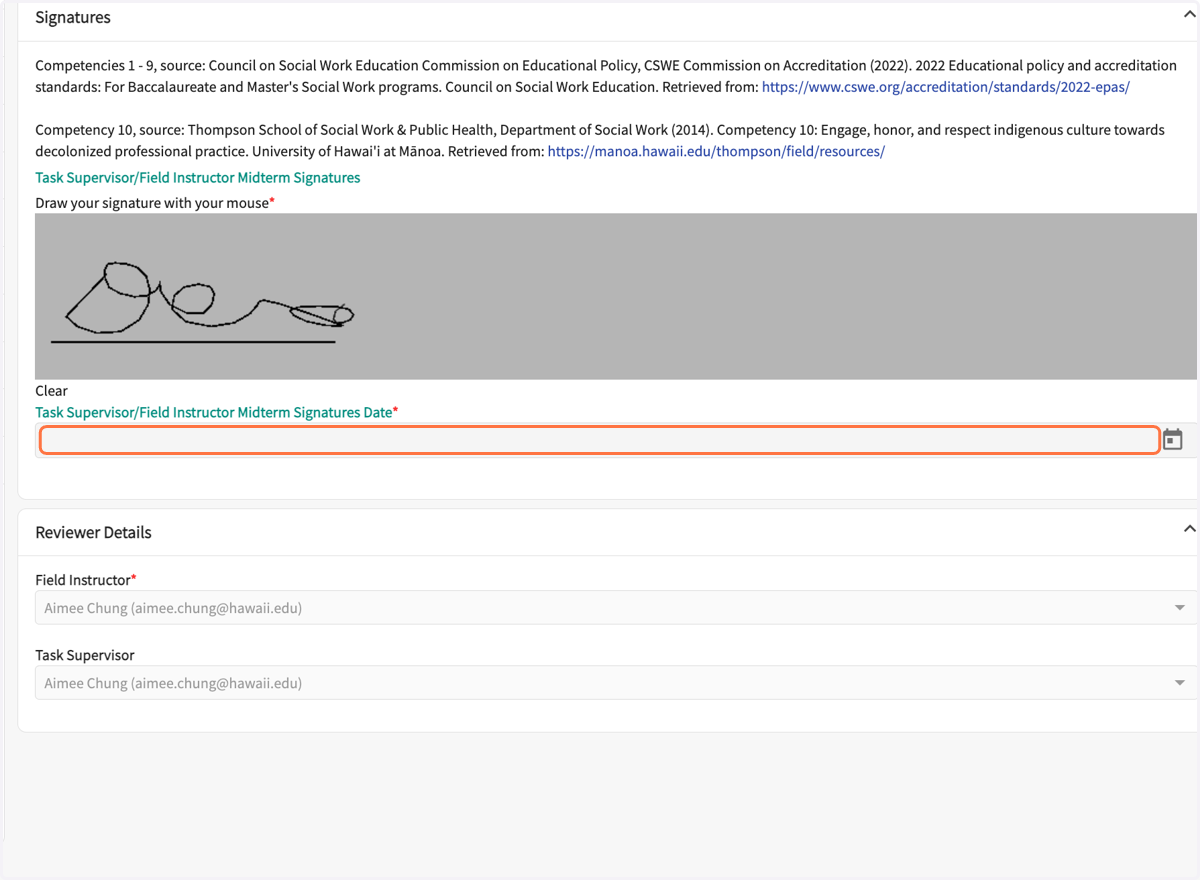
Task: Click the Field Instructor label
Action: click(x=85, y=580)
